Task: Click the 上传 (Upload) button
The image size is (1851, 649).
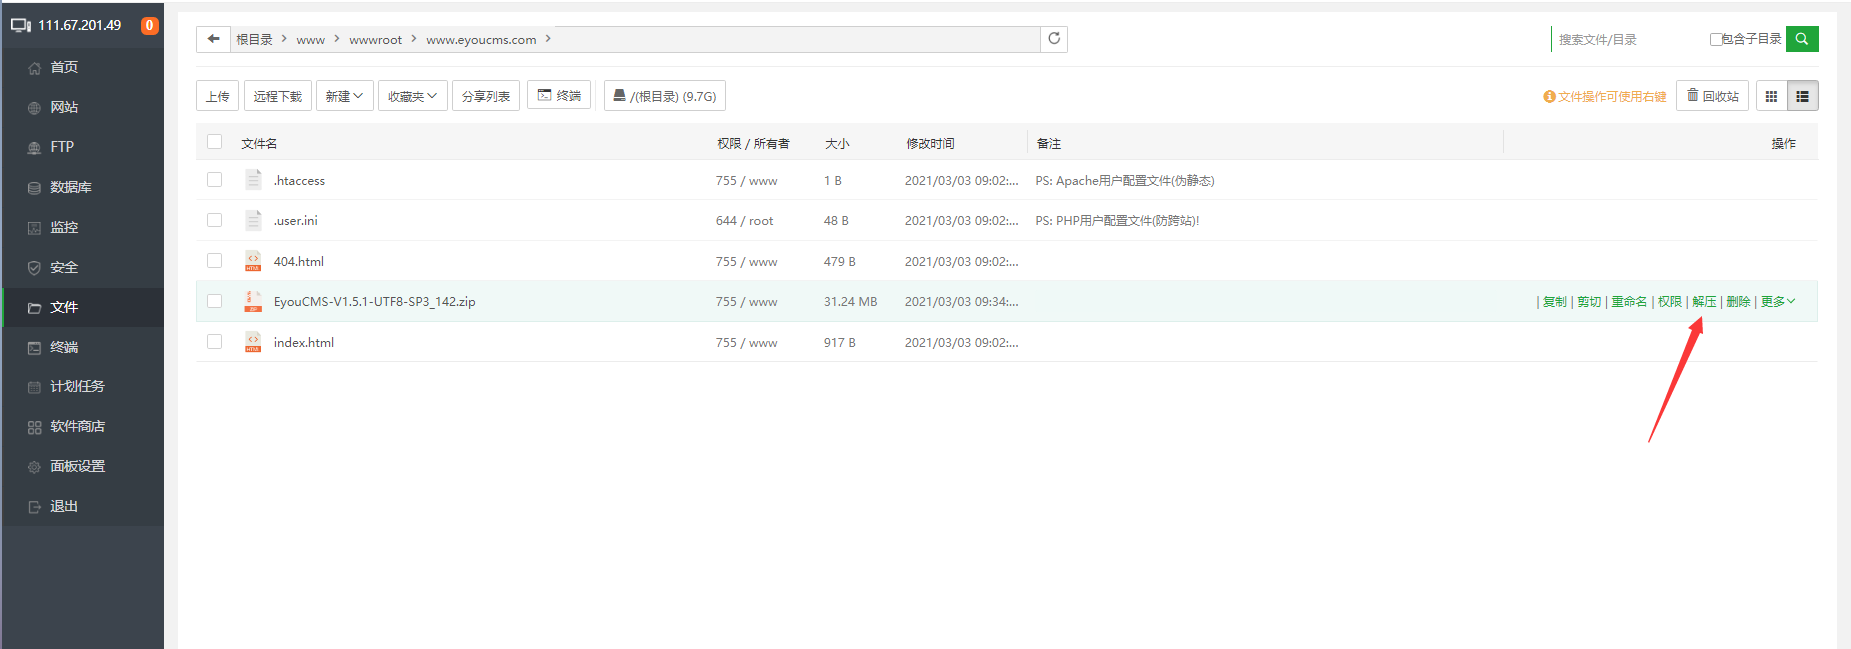Action: (x=217, y=96)
